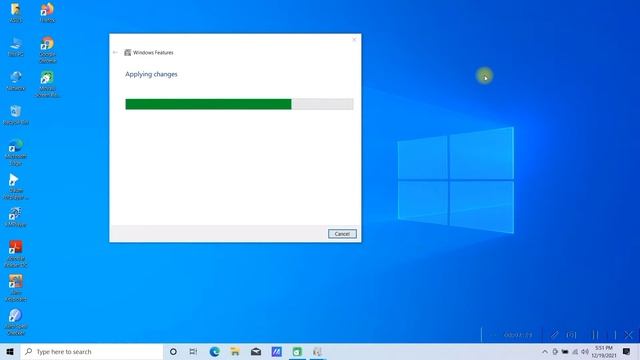Open the gear-shaped desktop shortcut

tap(16, 217)
